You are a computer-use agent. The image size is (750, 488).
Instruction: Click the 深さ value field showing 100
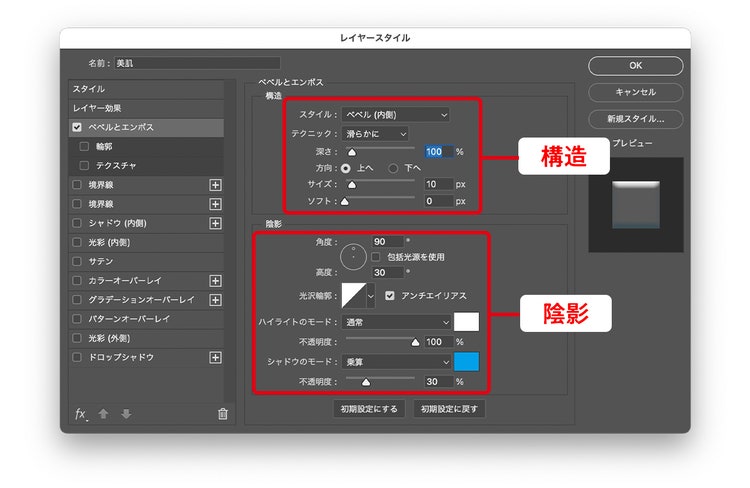[x=439, y=152]
